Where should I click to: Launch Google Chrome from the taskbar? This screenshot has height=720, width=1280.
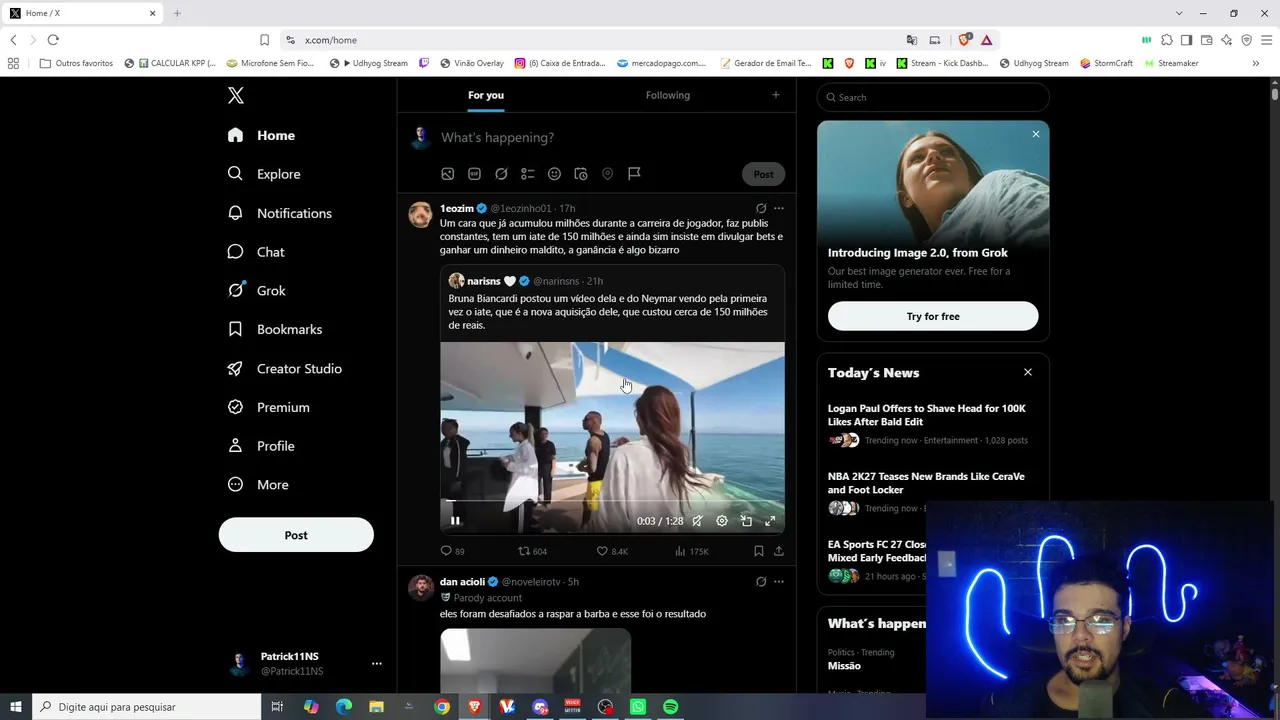tap(442, 707)
